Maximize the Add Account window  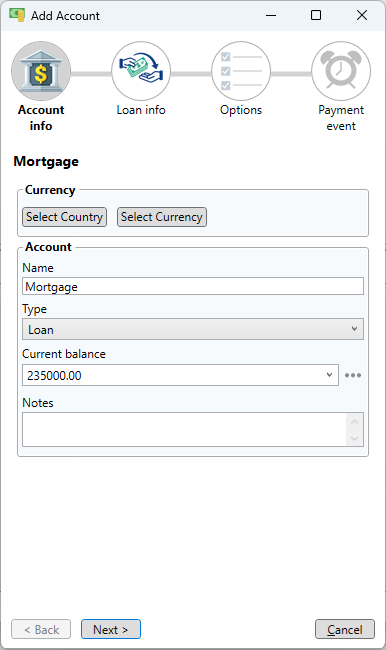(x=316, y=15)
